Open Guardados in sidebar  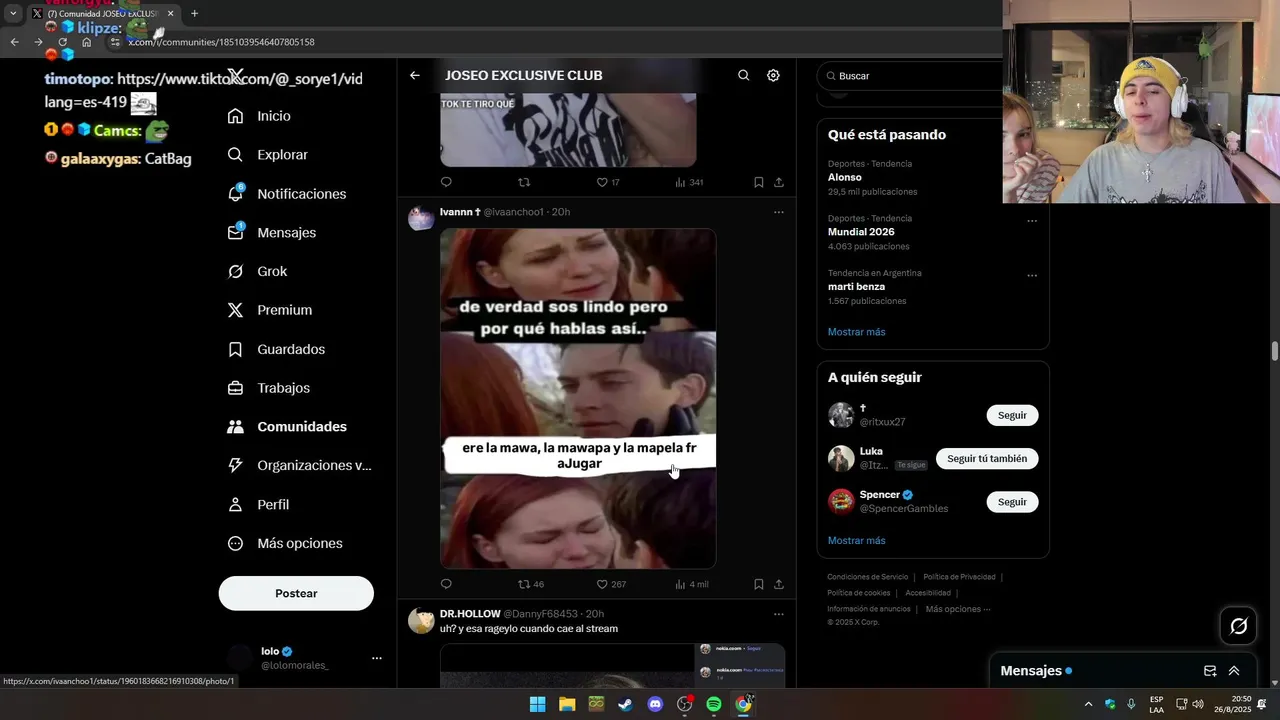(x=277, y=349)
